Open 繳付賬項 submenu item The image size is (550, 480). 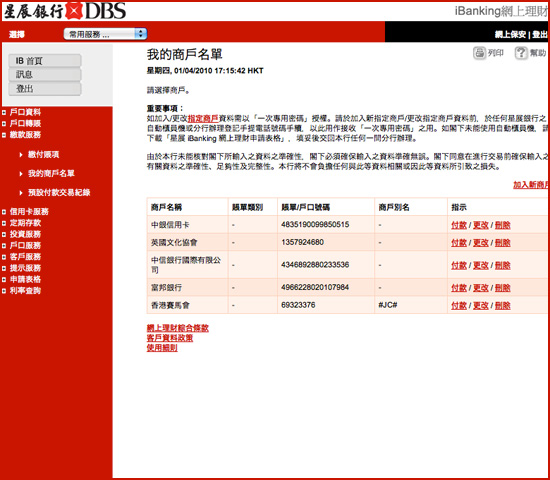43,154
